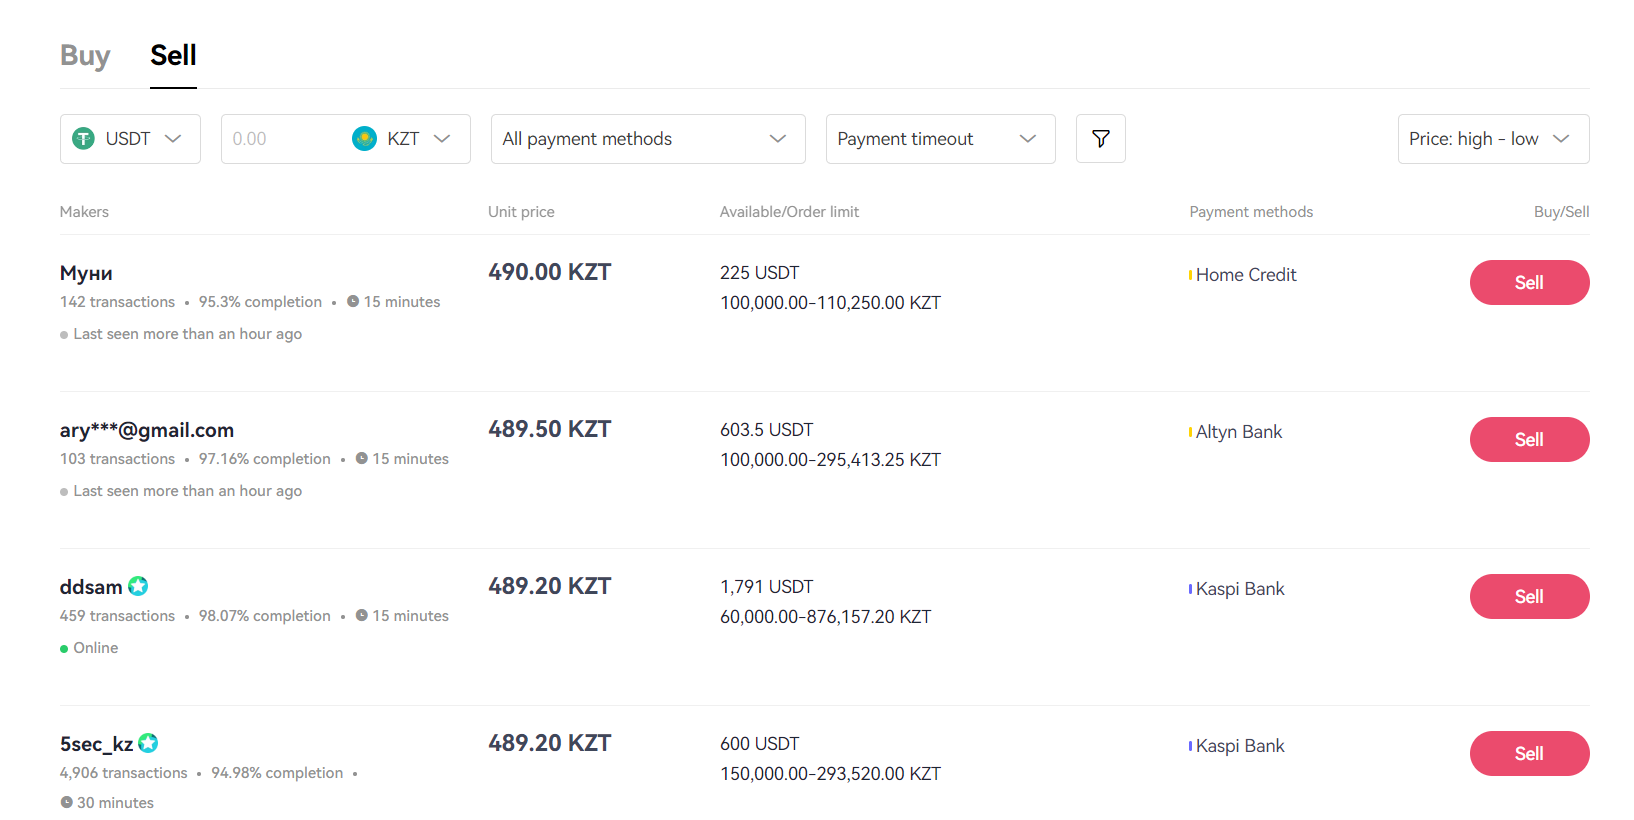Click the clock icon in Муни's row
Image resolution: width=1634 pixels, height=820 pixels.
353,301
